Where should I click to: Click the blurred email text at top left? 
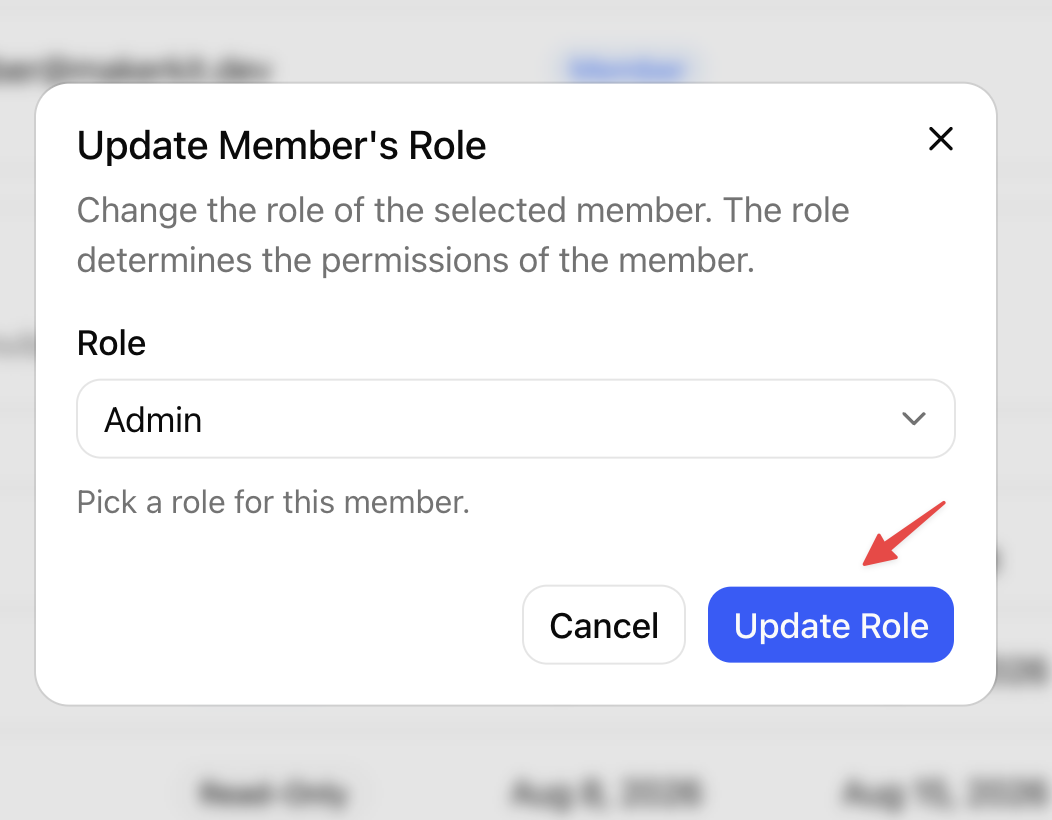click(x=134, y=68)
